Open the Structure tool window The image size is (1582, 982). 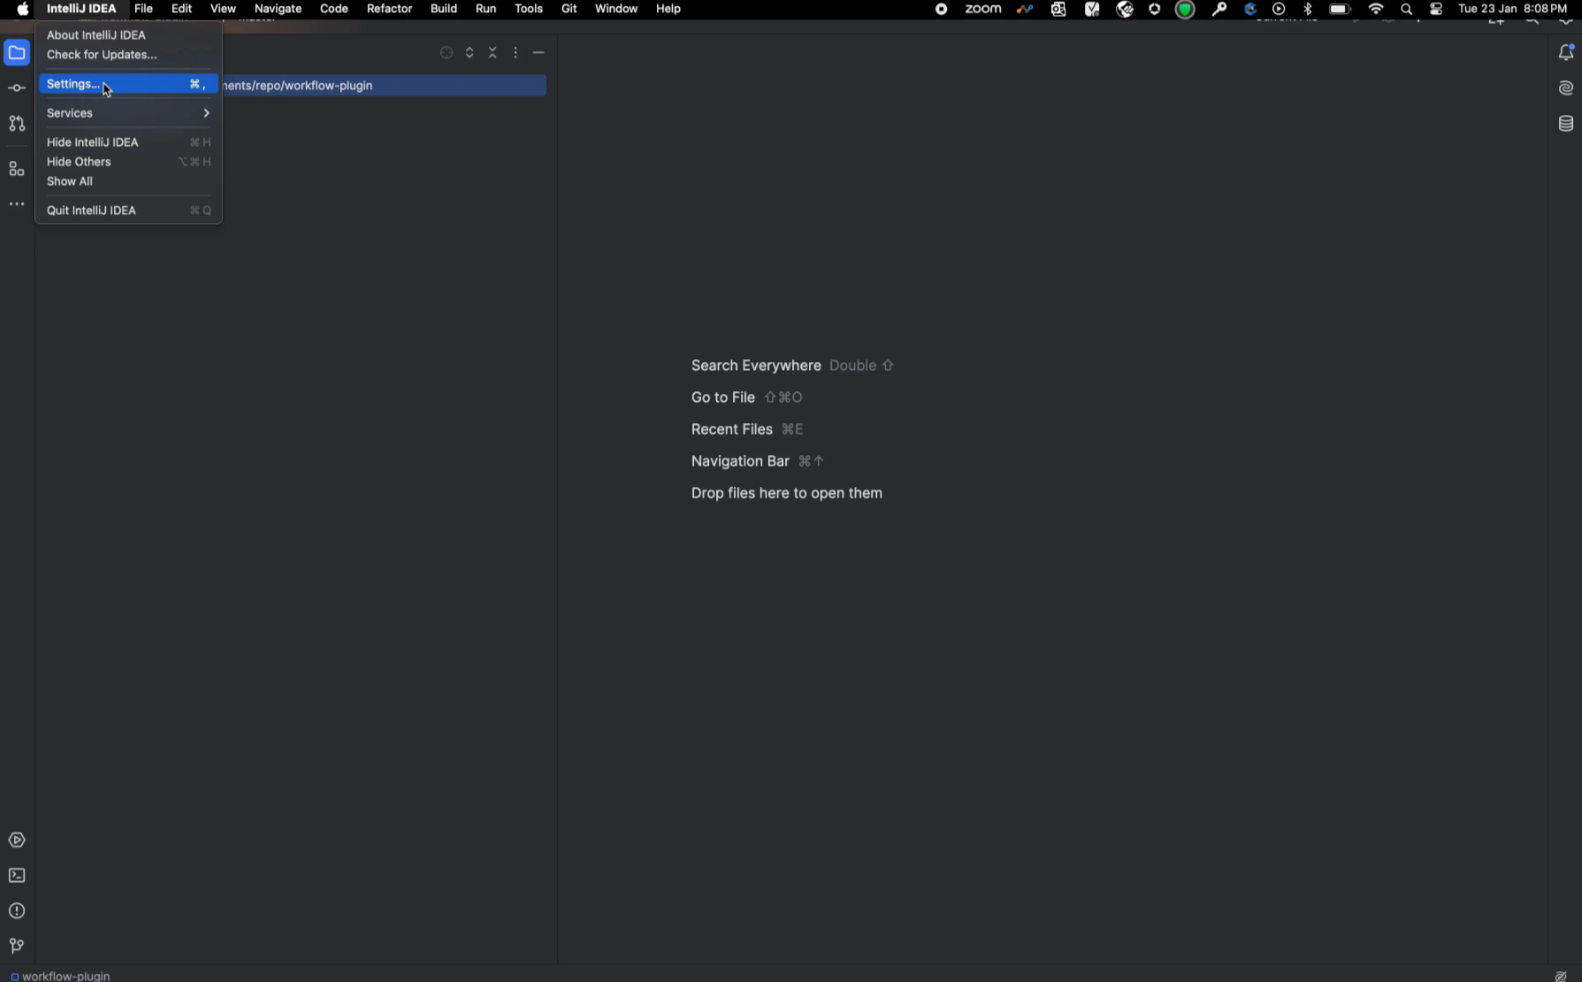pyautogui.click(x=17, y=169)
